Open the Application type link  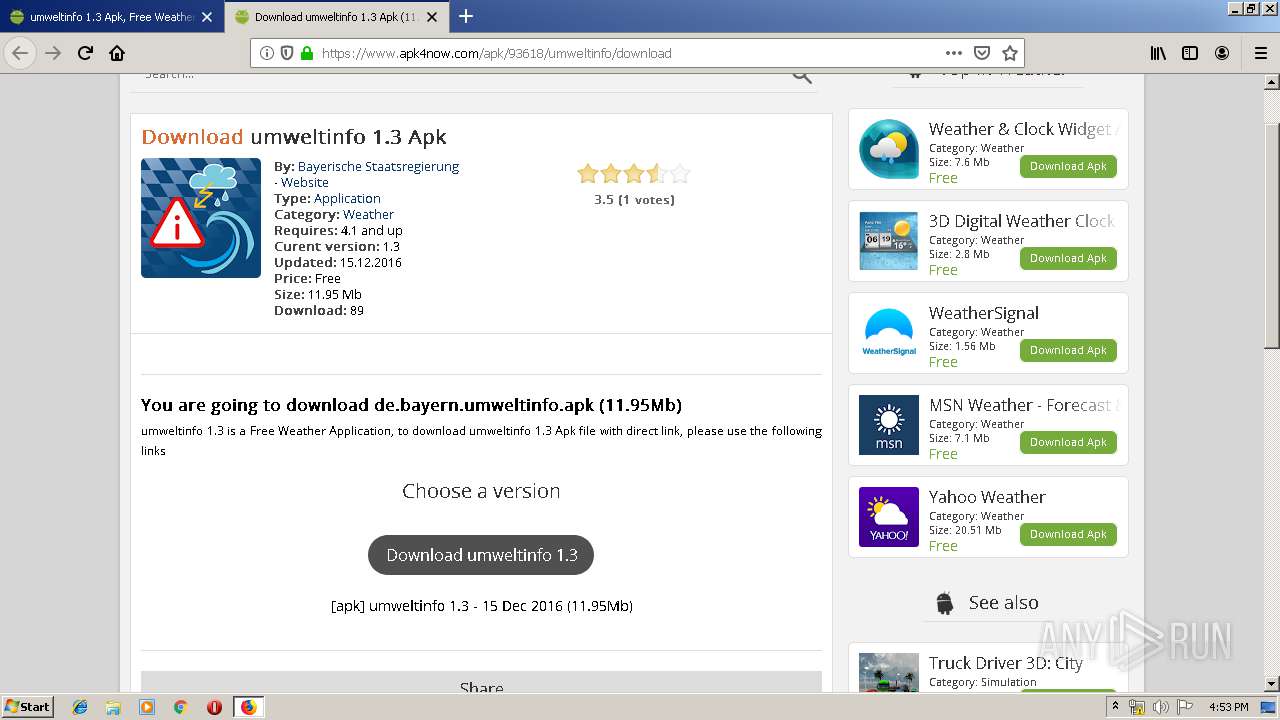(347, 198)
